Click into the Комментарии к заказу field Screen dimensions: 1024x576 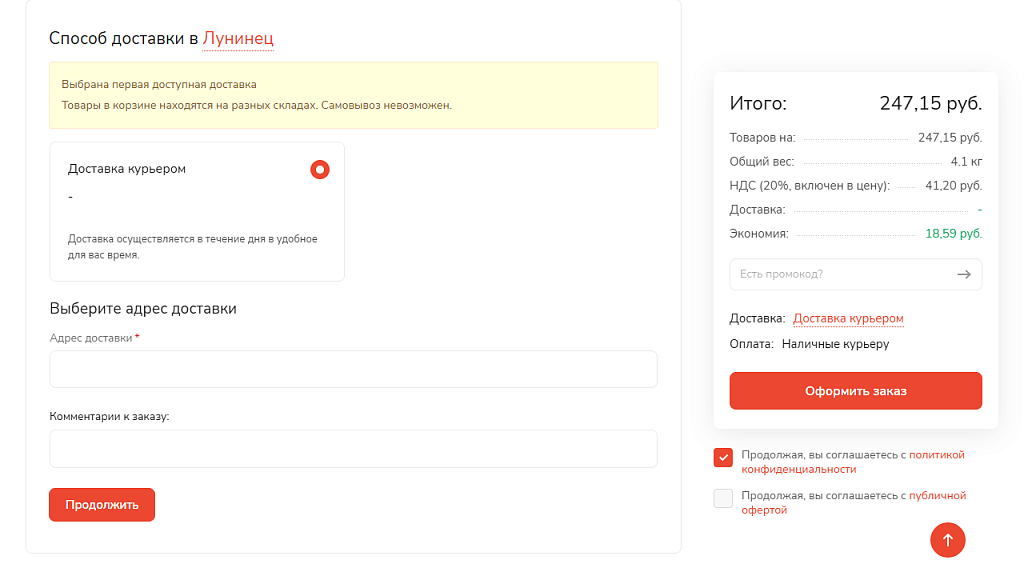tap(353, 449)
